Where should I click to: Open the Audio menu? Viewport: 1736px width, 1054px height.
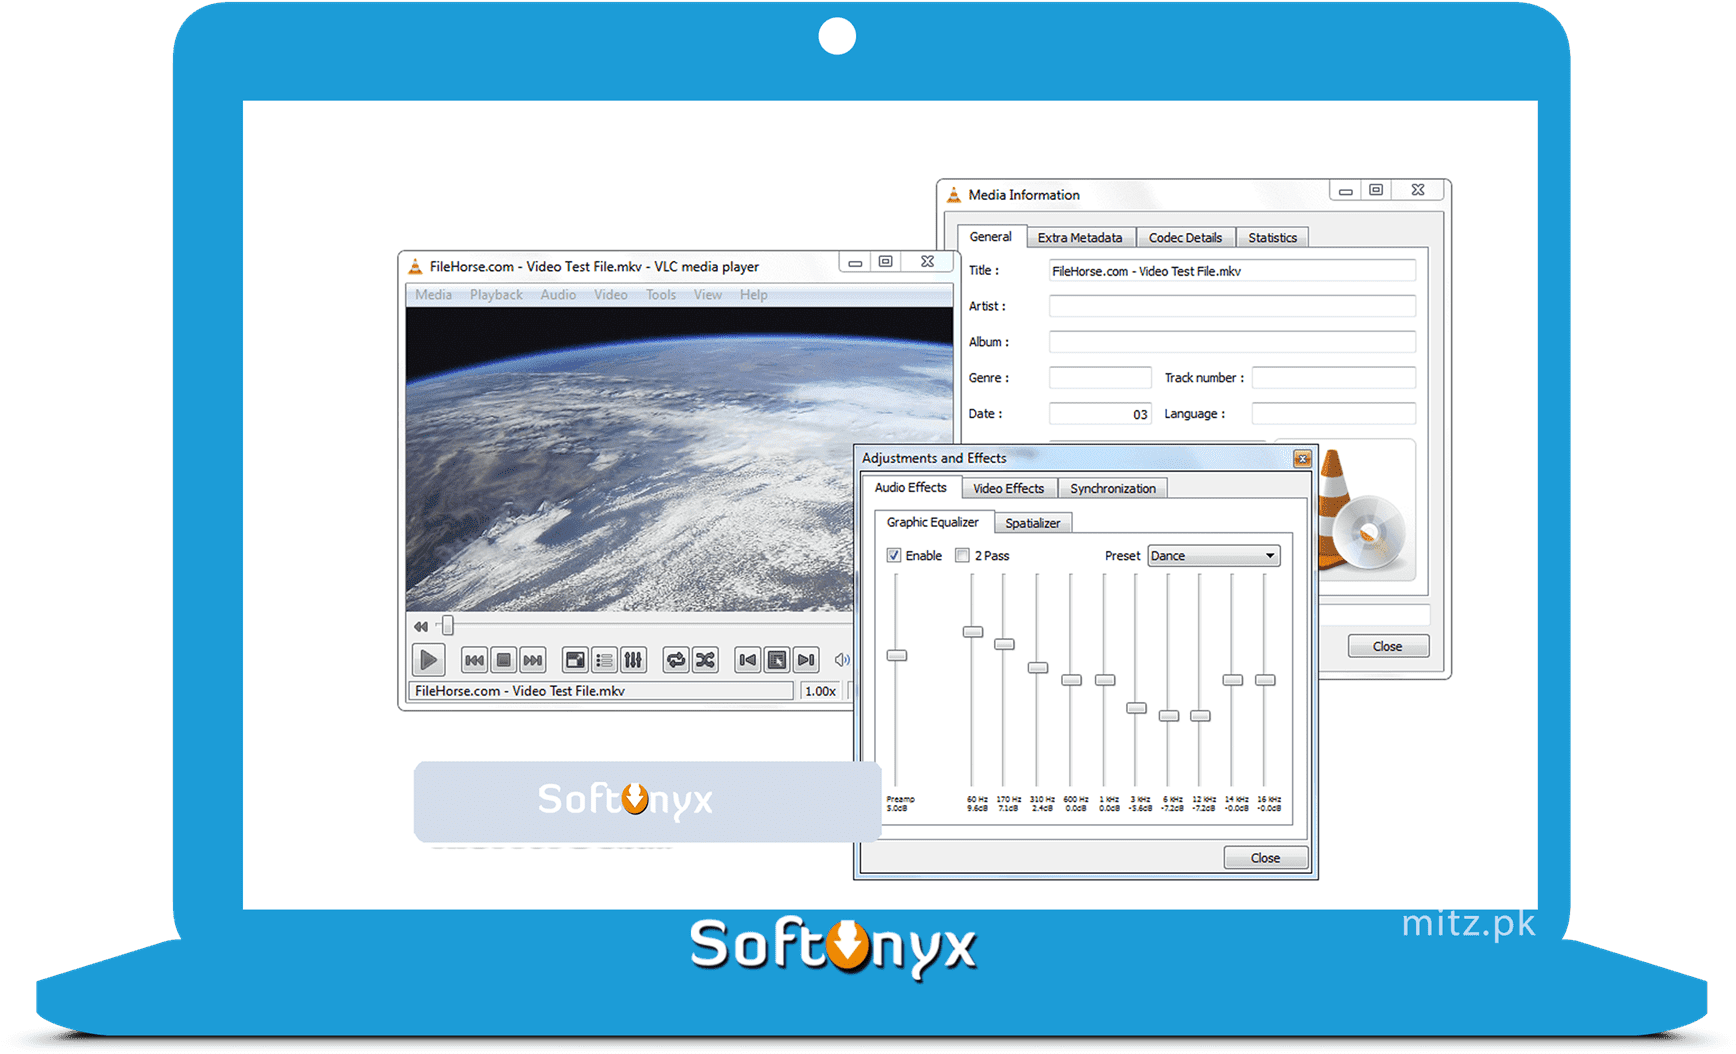pos(558,295)
